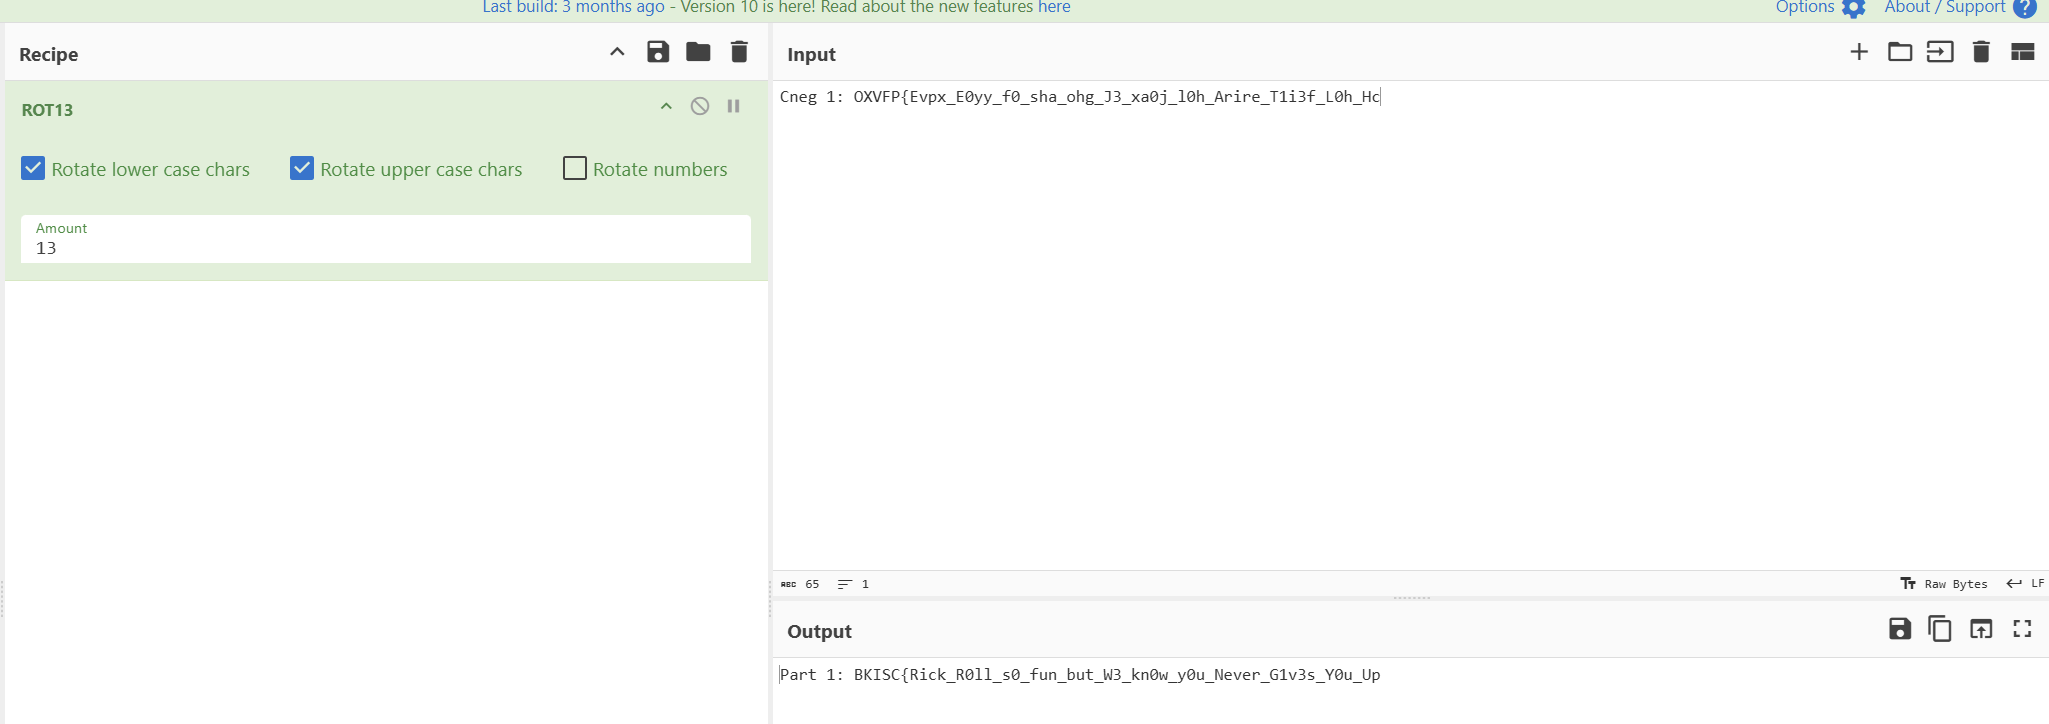Open file as input
The image size is (2049, 724).
coord(1940,52)
